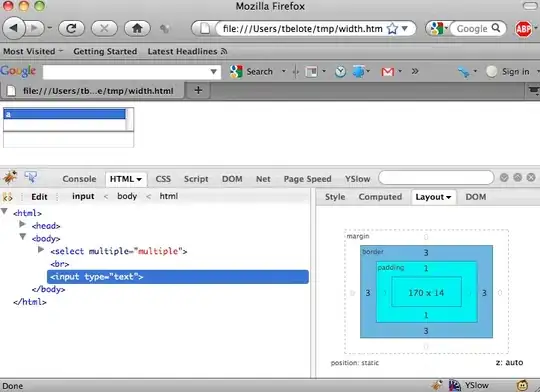Open the Layout tab dropdown
This screenshot has height=392, width=540.
point(433,197)
